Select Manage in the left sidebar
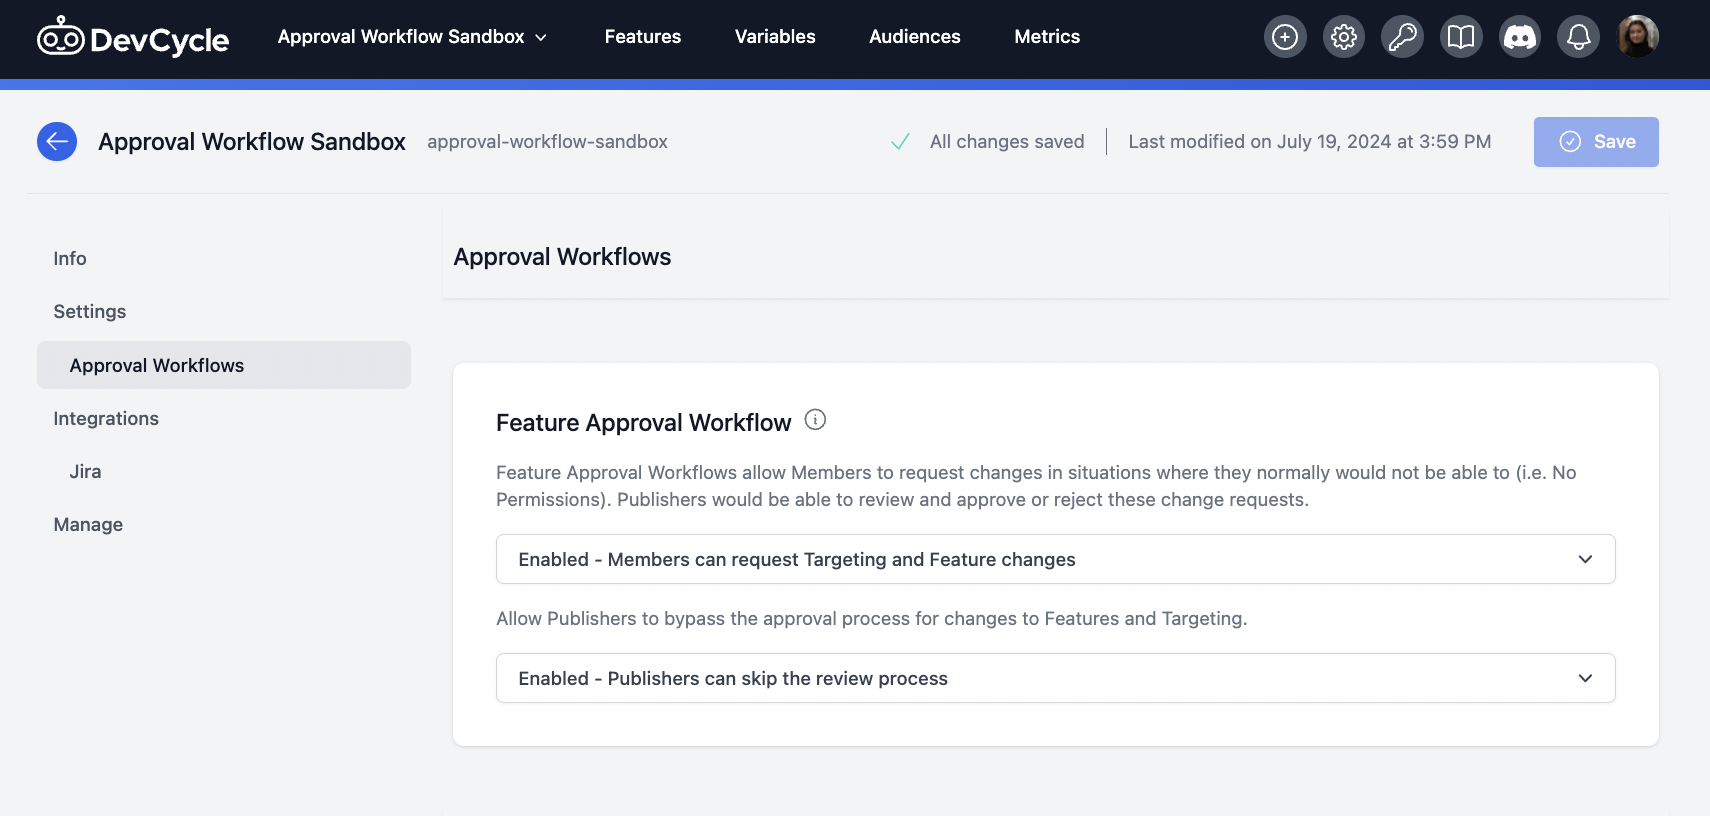This screenshot has height=816, width=1710. [x=88, y=524]
